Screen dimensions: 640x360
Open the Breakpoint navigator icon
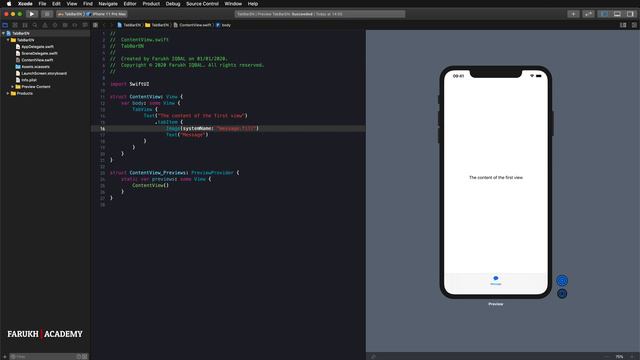pos(75,25)
